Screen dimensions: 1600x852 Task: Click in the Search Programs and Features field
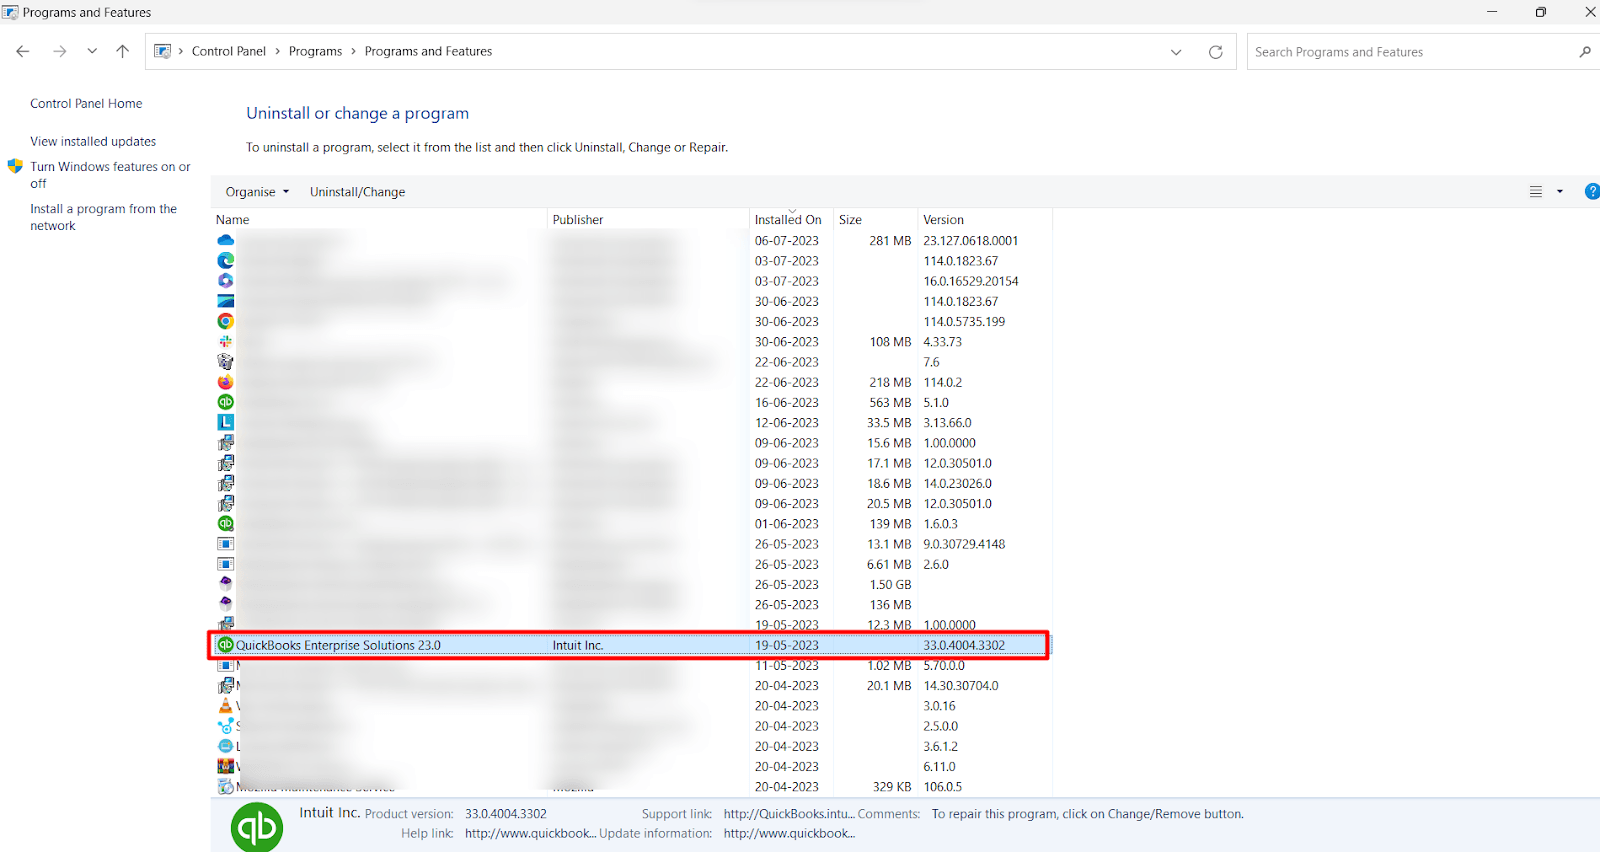(x=1410, y=52)
